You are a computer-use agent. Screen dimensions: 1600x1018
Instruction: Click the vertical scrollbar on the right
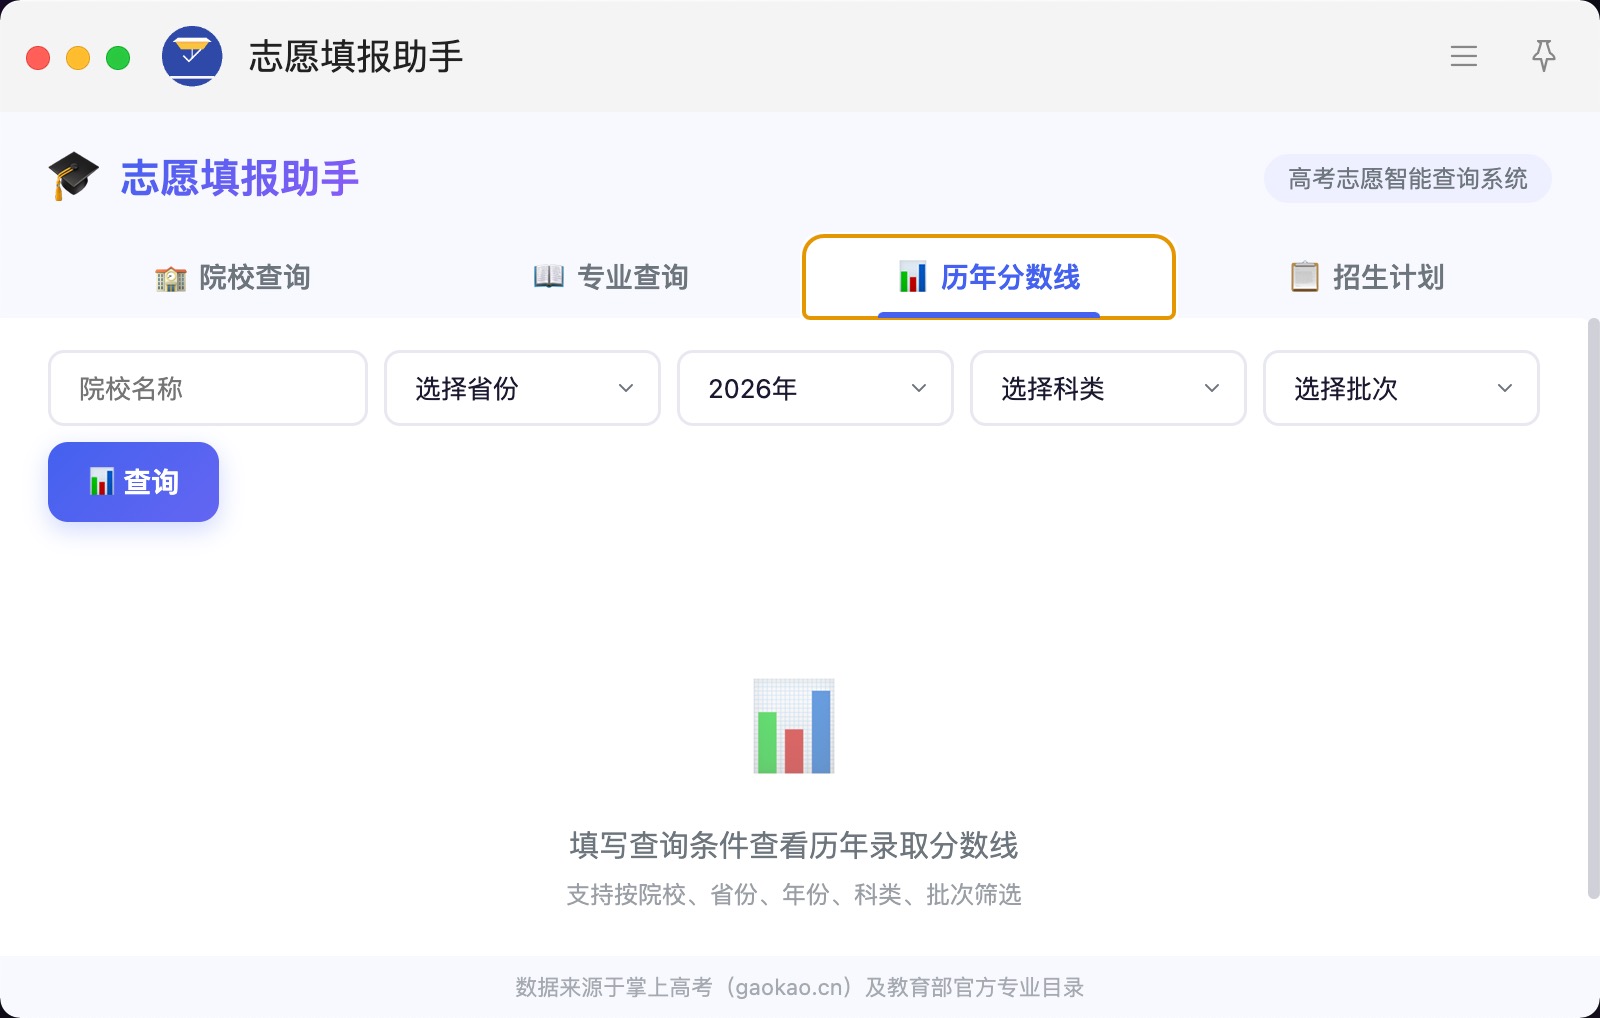tap(1593, 608)
